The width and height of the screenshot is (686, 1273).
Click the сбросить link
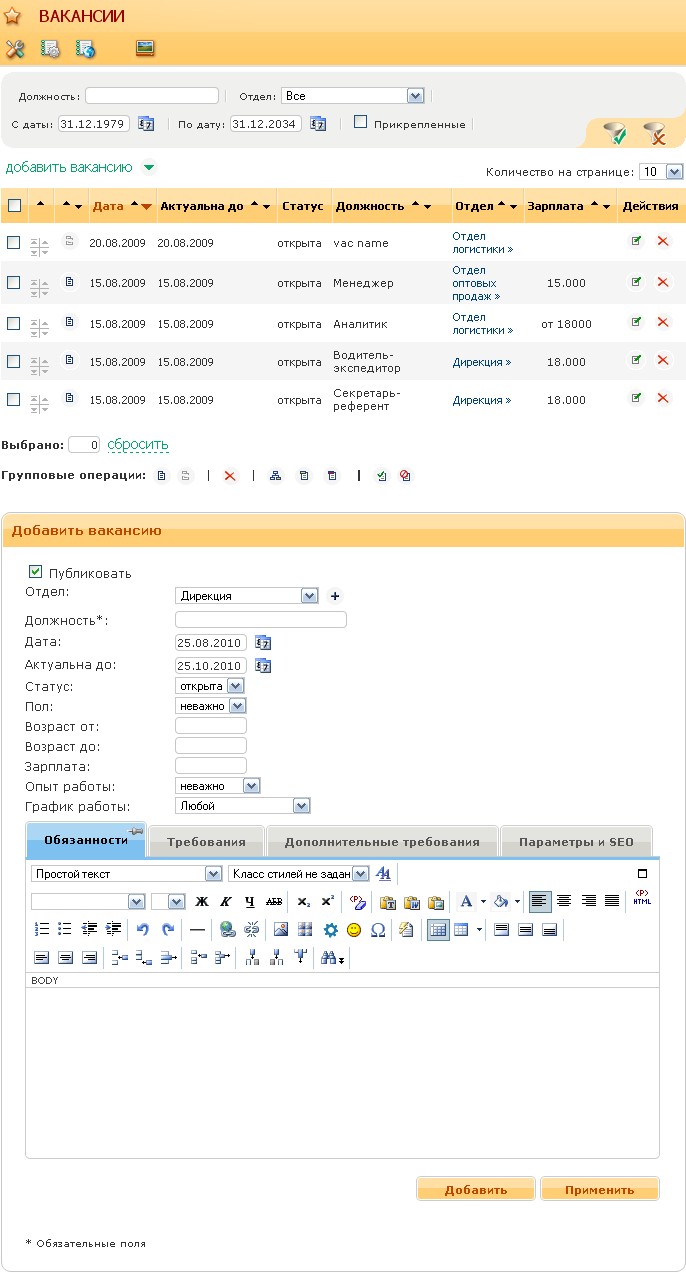(138, 444)
